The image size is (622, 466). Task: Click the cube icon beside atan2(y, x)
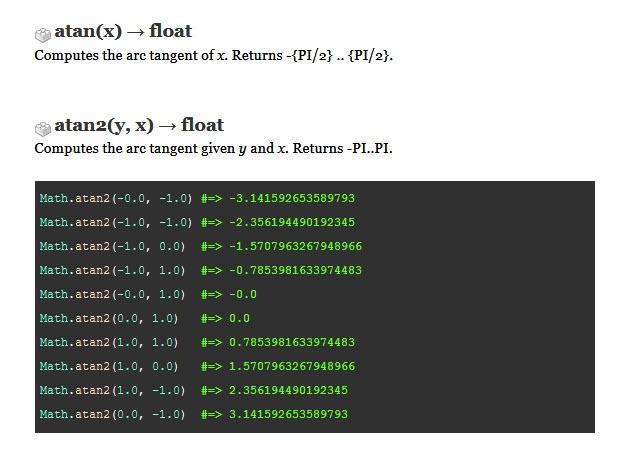[x=42, y=127]
